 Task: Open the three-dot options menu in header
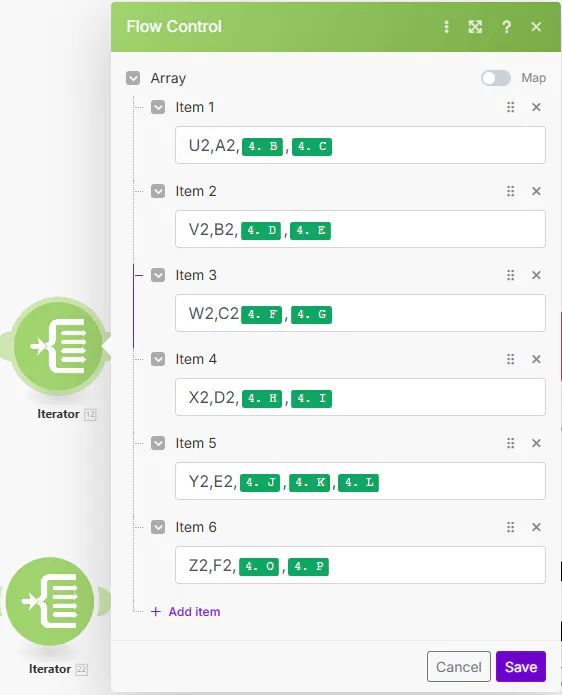point(446,27)
